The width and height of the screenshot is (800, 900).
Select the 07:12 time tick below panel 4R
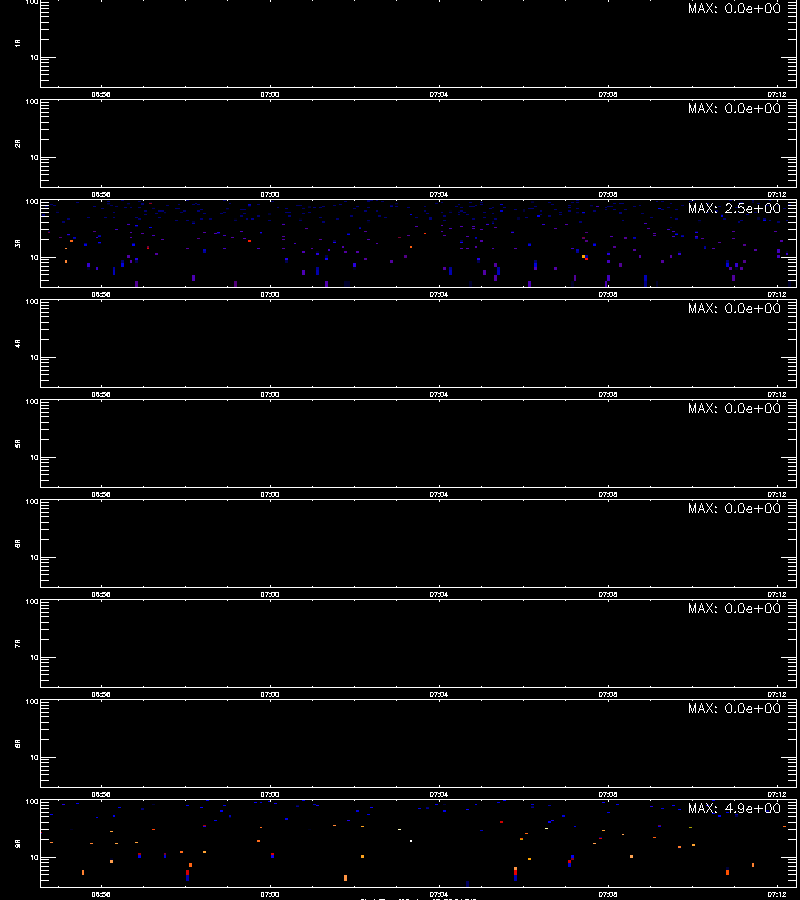[777, 394]
